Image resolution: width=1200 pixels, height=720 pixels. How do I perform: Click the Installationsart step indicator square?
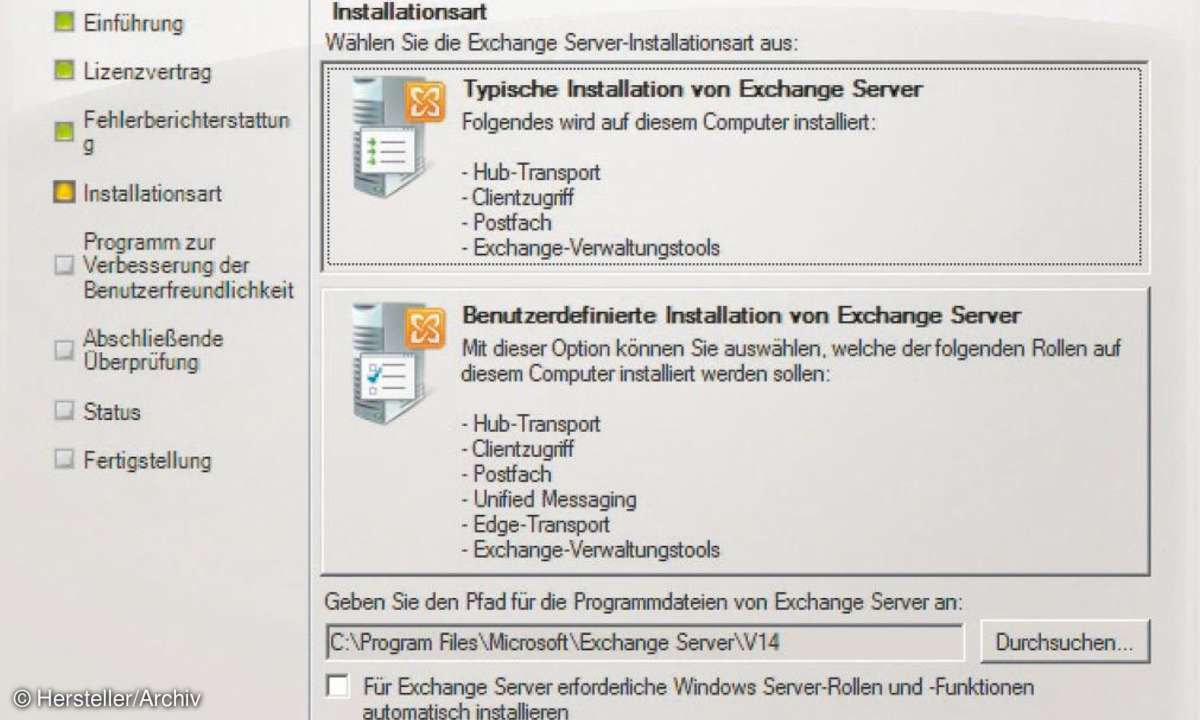click(64, 193)
